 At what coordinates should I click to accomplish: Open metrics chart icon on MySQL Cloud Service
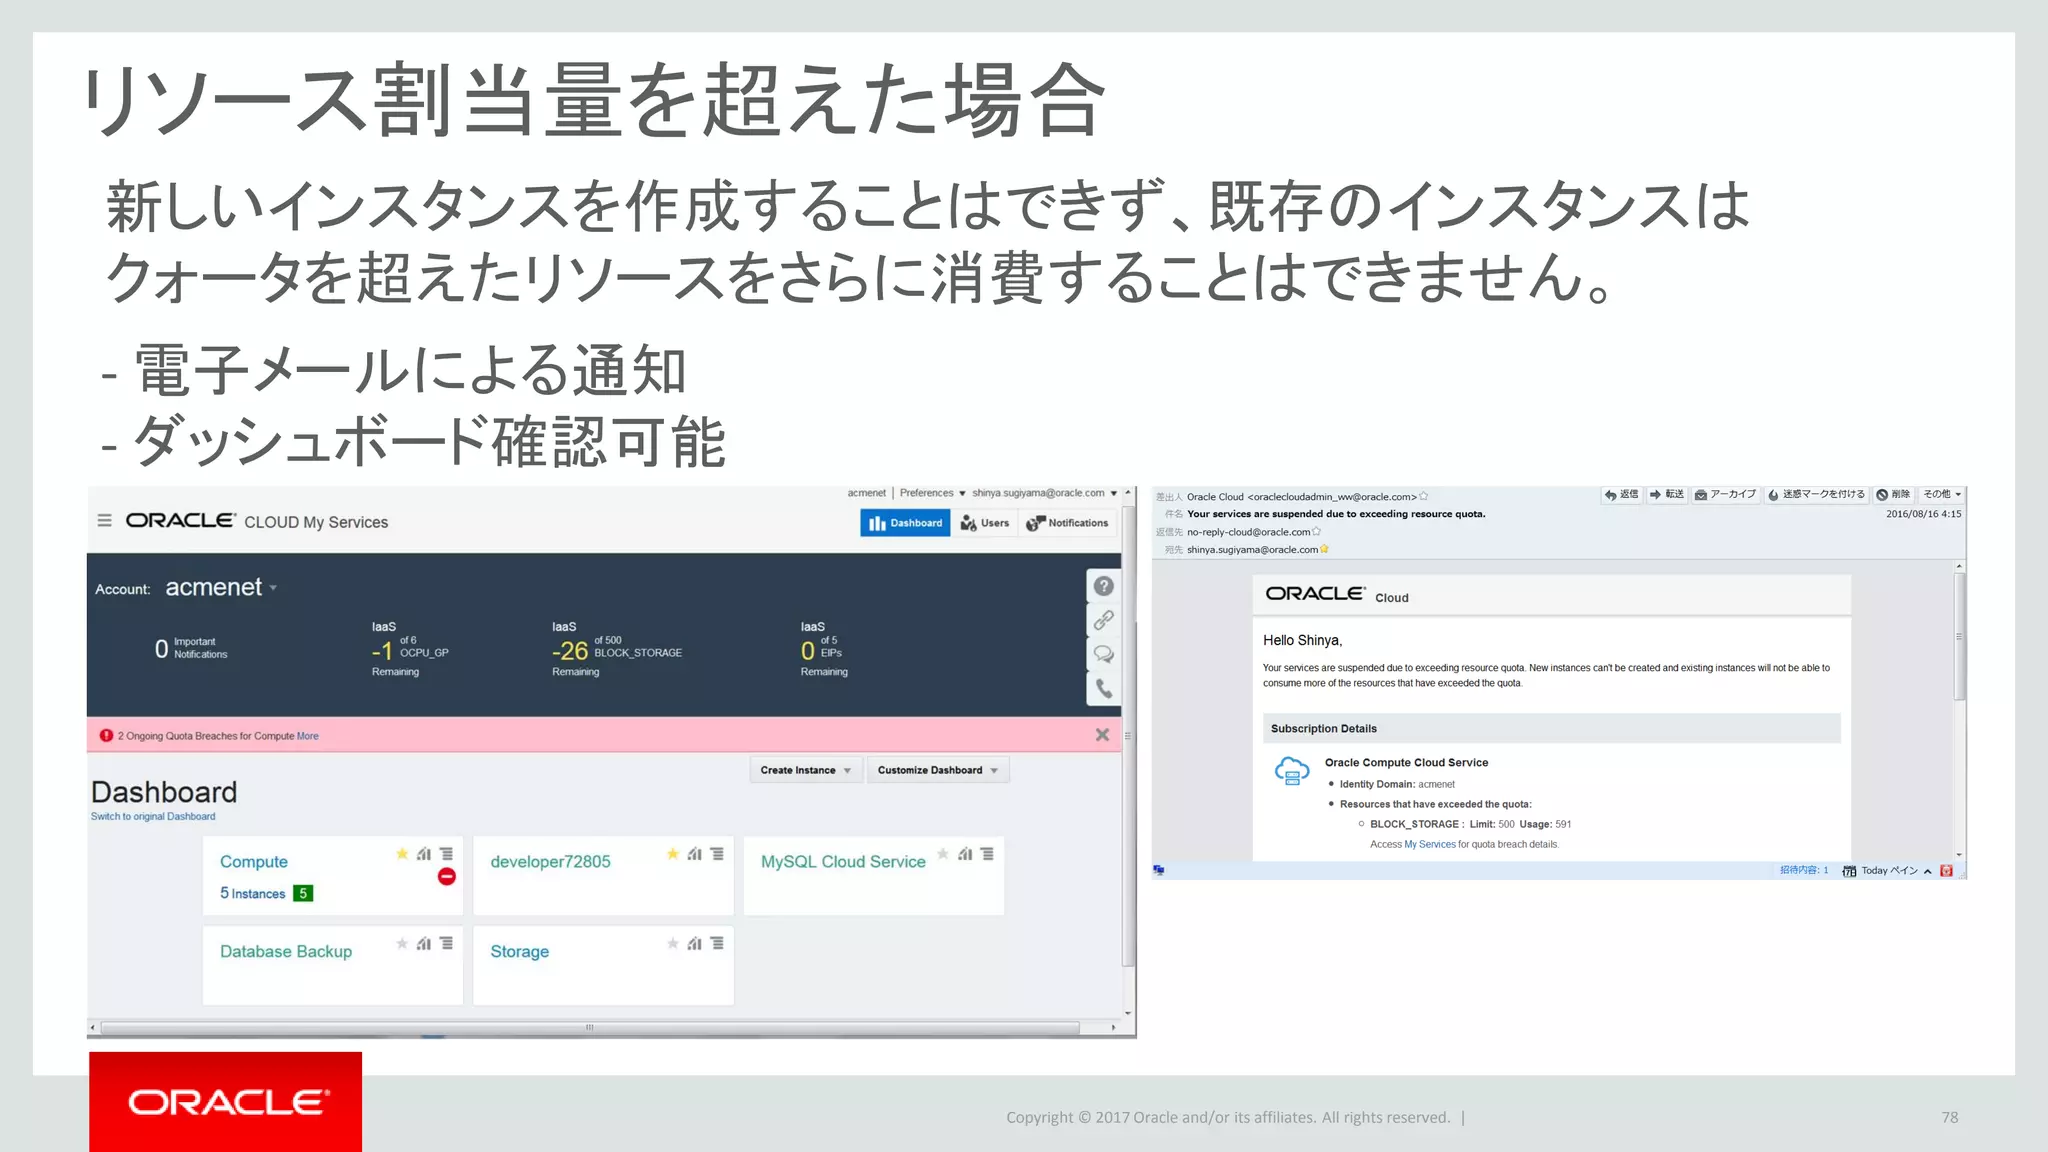tap(965, 854)
